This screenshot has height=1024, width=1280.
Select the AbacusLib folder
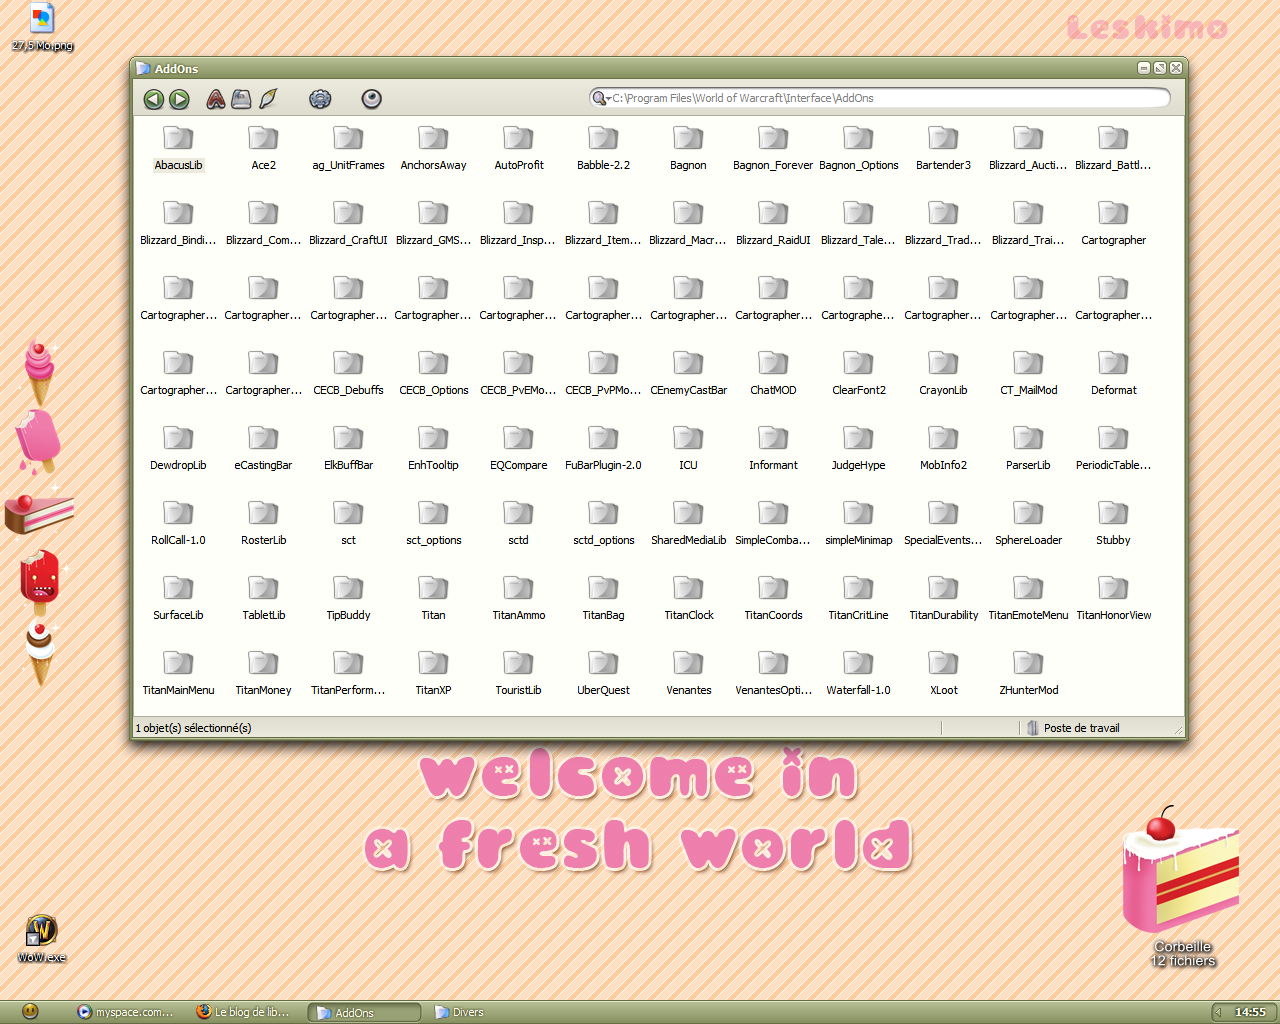(178, 149)
